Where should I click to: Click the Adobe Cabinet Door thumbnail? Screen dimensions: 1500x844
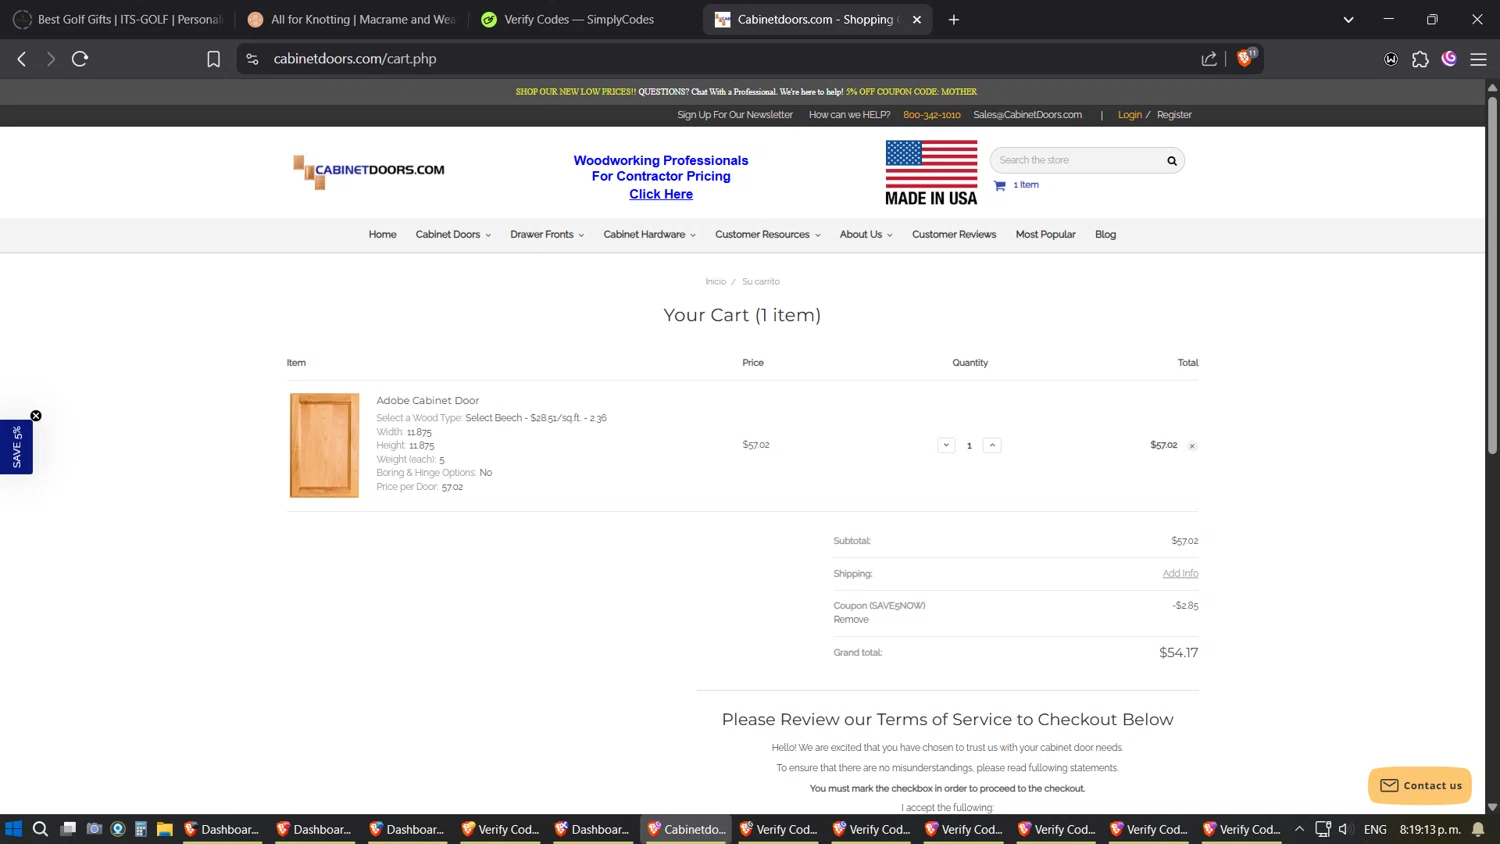324,445
